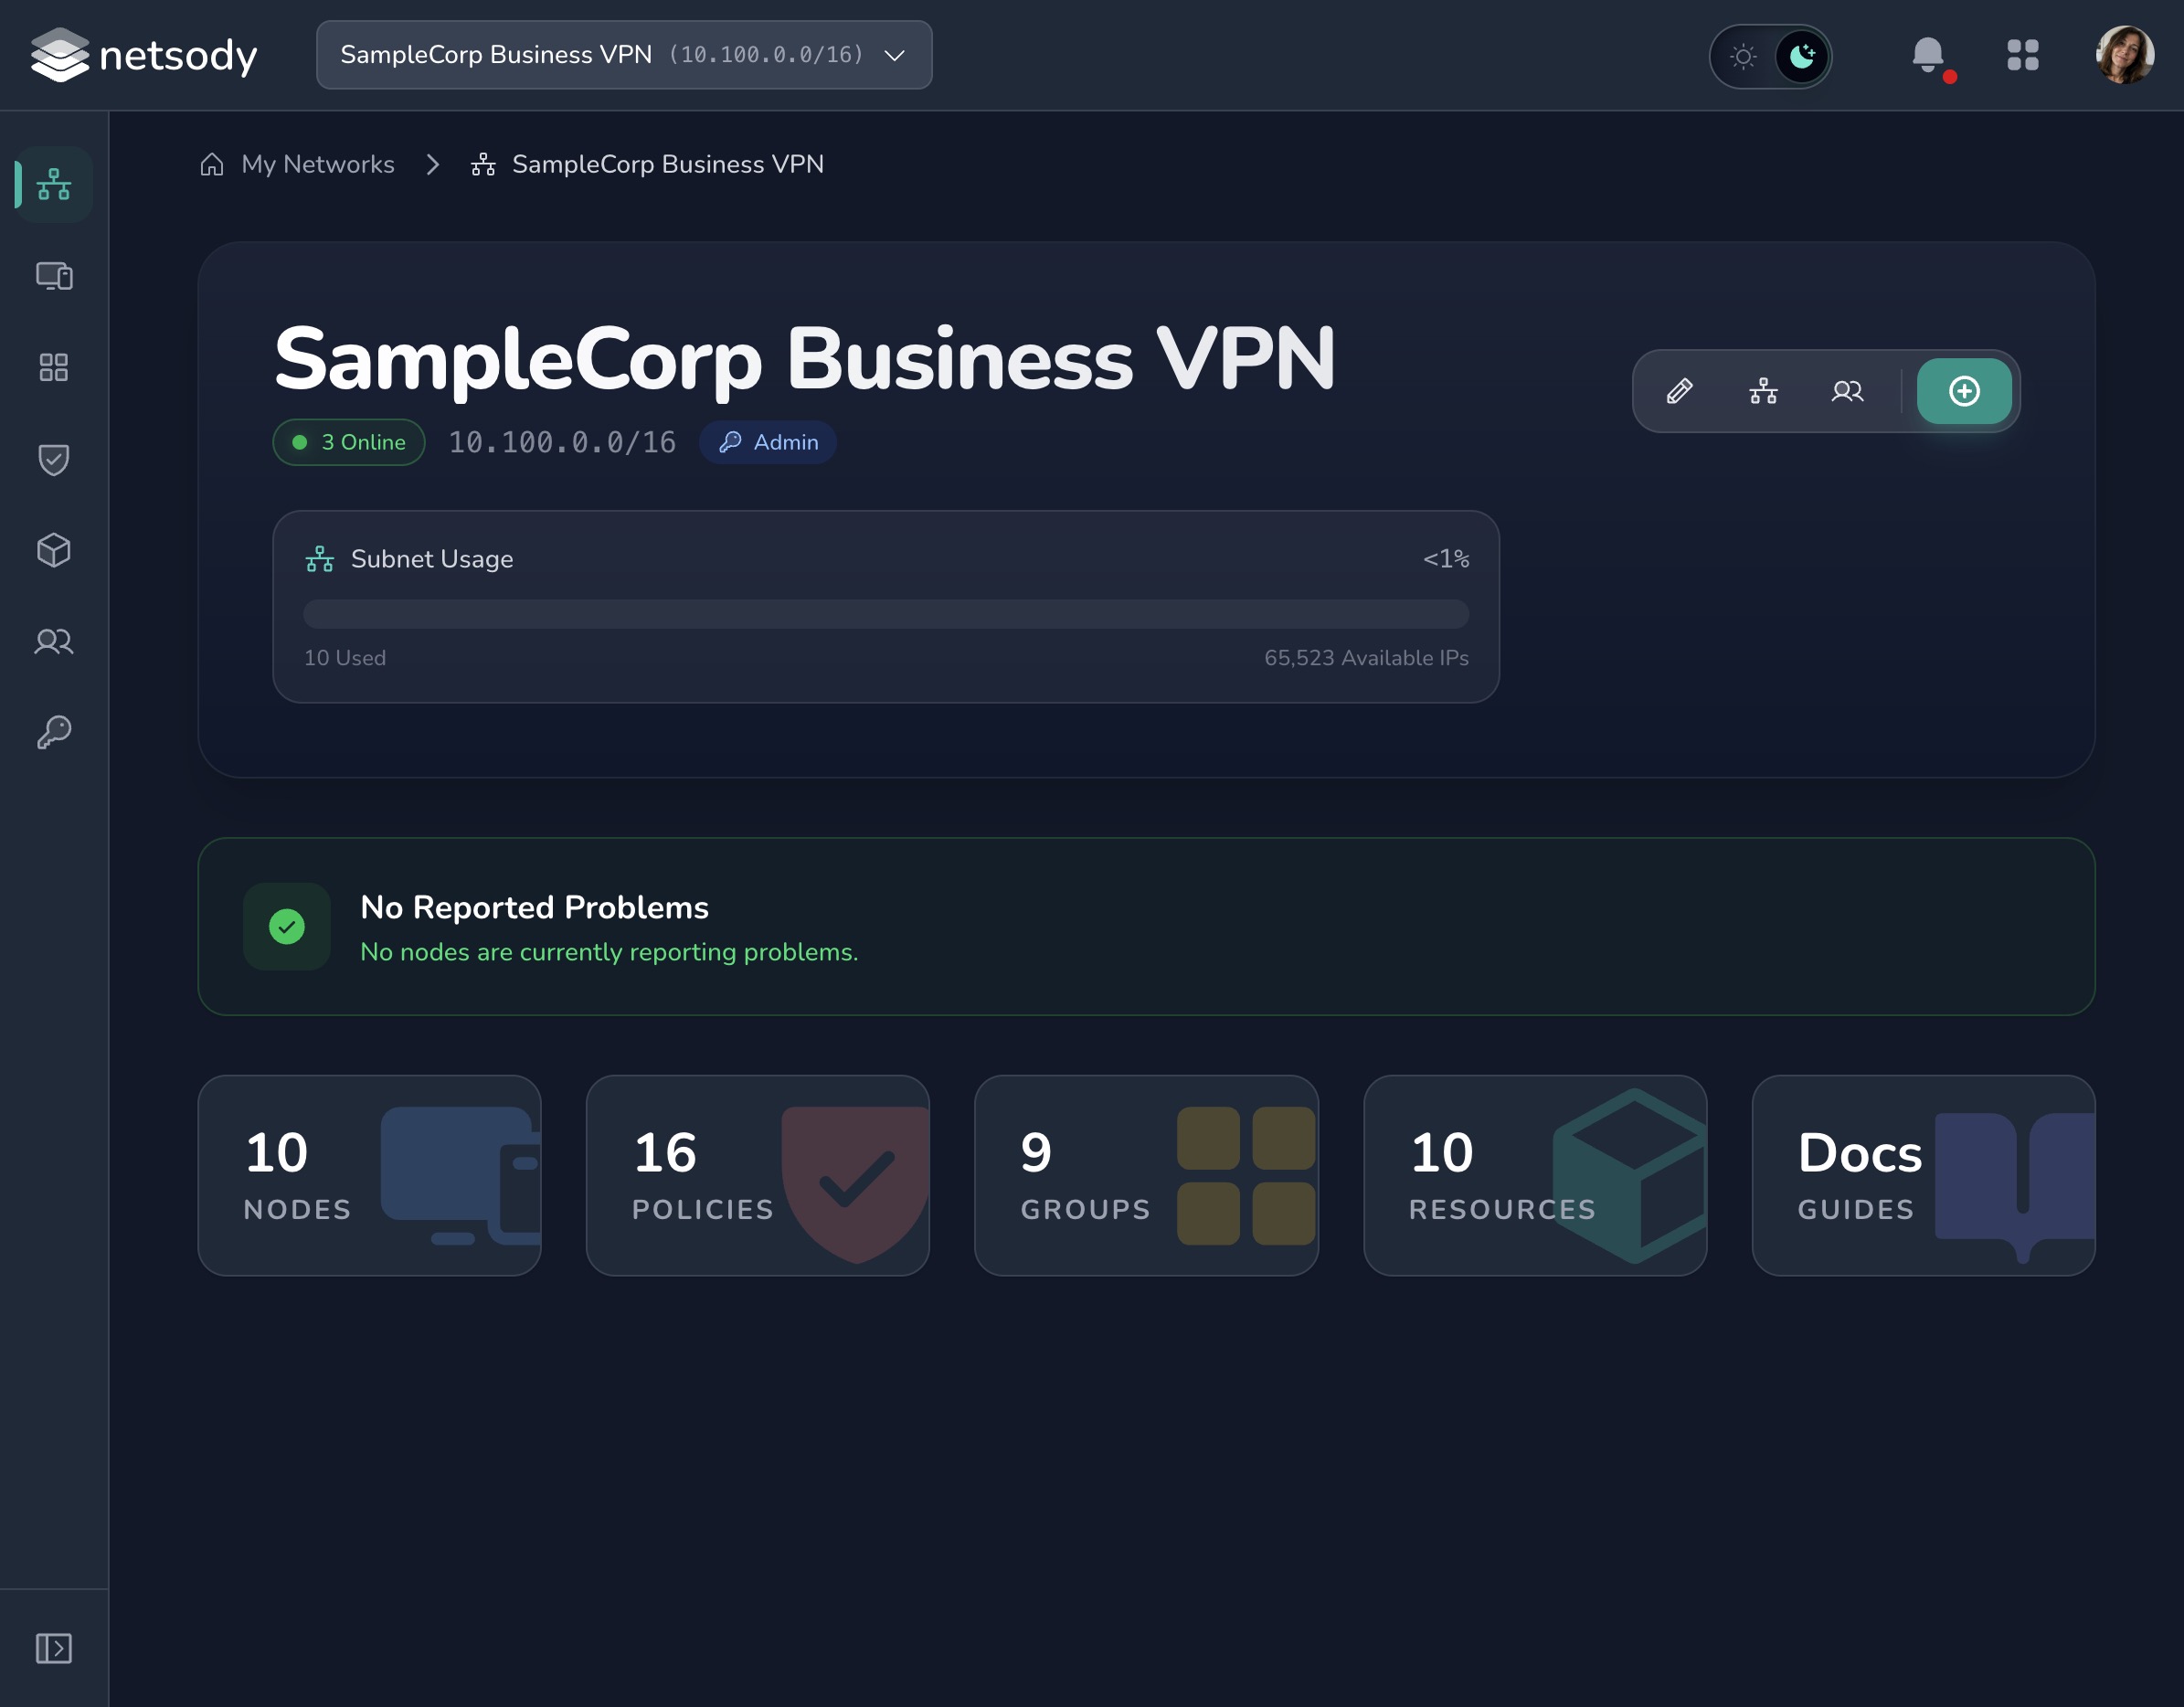The width and height of the screenshot is (2184, 1707).
Task: Open Keys sidebar icon
Action: (x=54, y=732)
